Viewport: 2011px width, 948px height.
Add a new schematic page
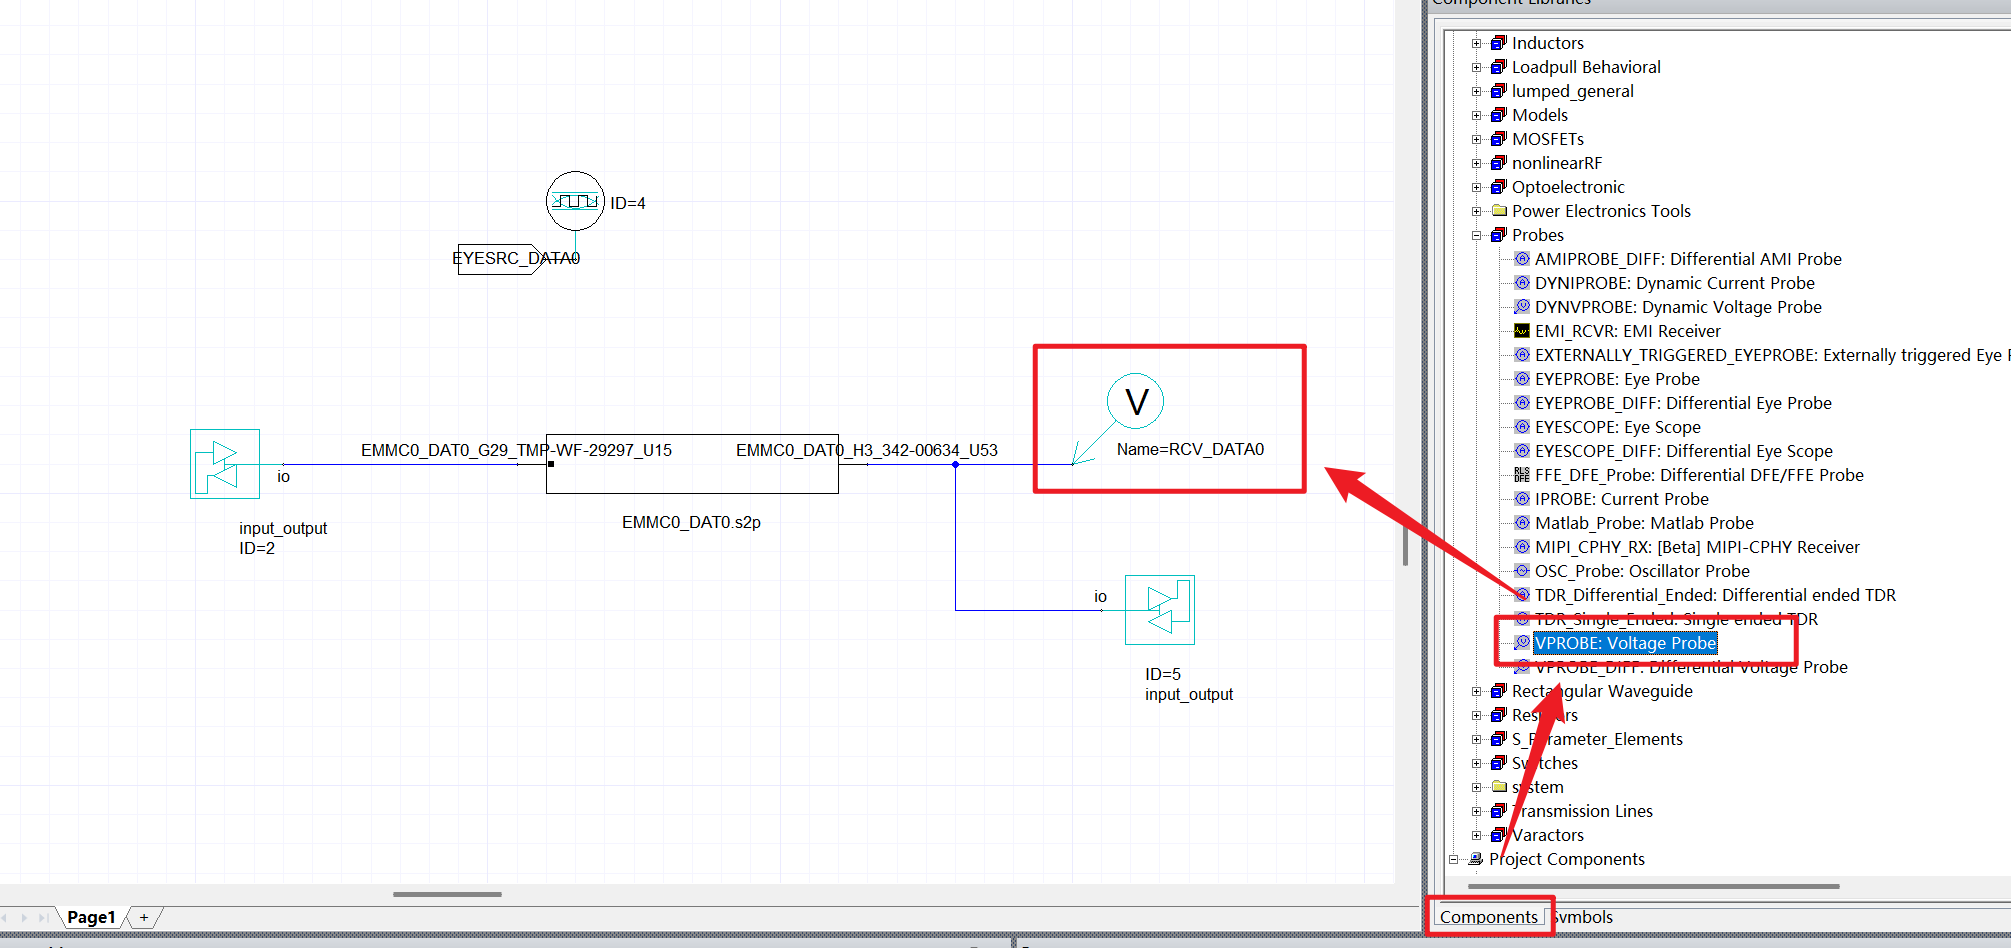(x=144, y=917)
